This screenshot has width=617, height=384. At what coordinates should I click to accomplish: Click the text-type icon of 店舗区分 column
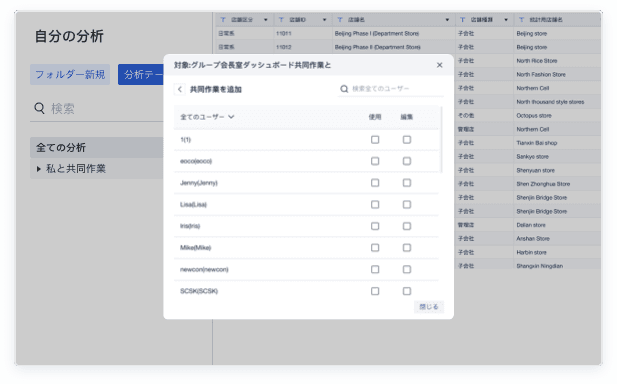click(223, 20)
